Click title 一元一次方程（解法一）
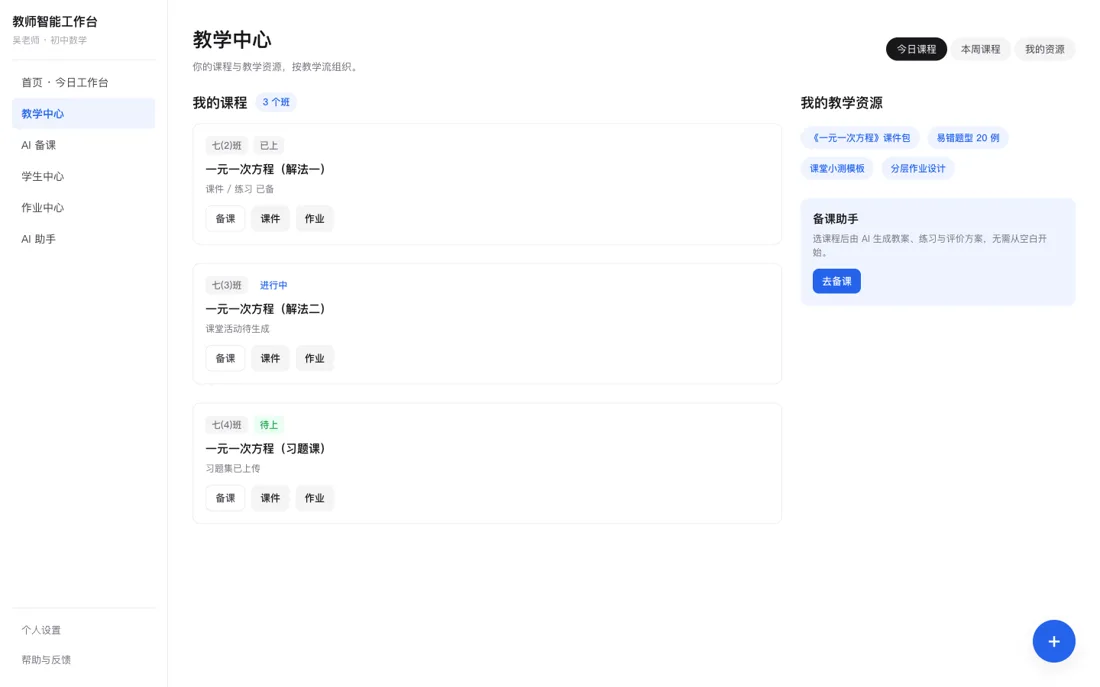The image size is (1100, 687). pyautogui.click(x=265, y=169)
